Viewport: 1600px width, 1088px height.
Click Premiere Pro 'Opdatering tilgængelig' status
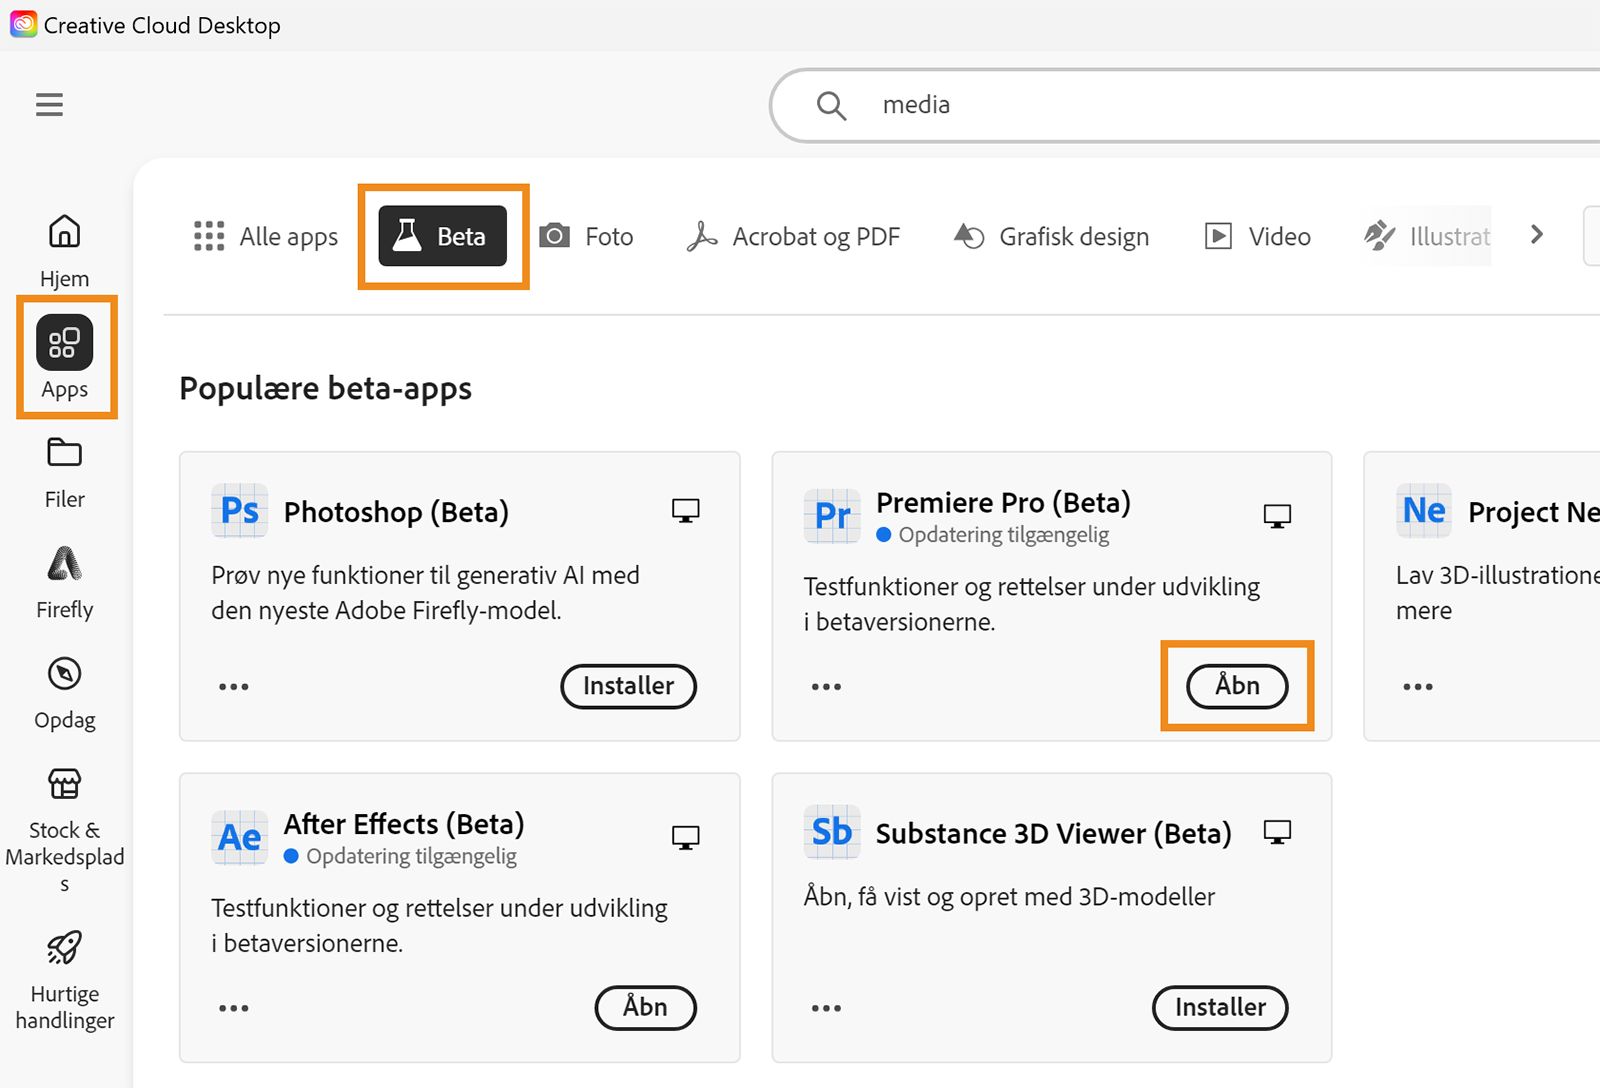(993, 535)
